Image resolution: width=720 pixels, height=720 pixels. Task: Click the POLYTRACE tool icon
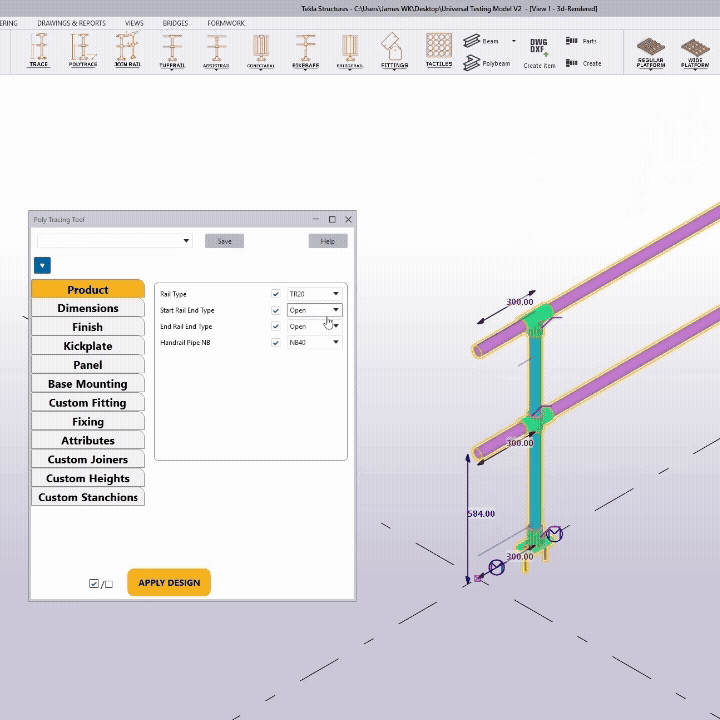point(82,50)
